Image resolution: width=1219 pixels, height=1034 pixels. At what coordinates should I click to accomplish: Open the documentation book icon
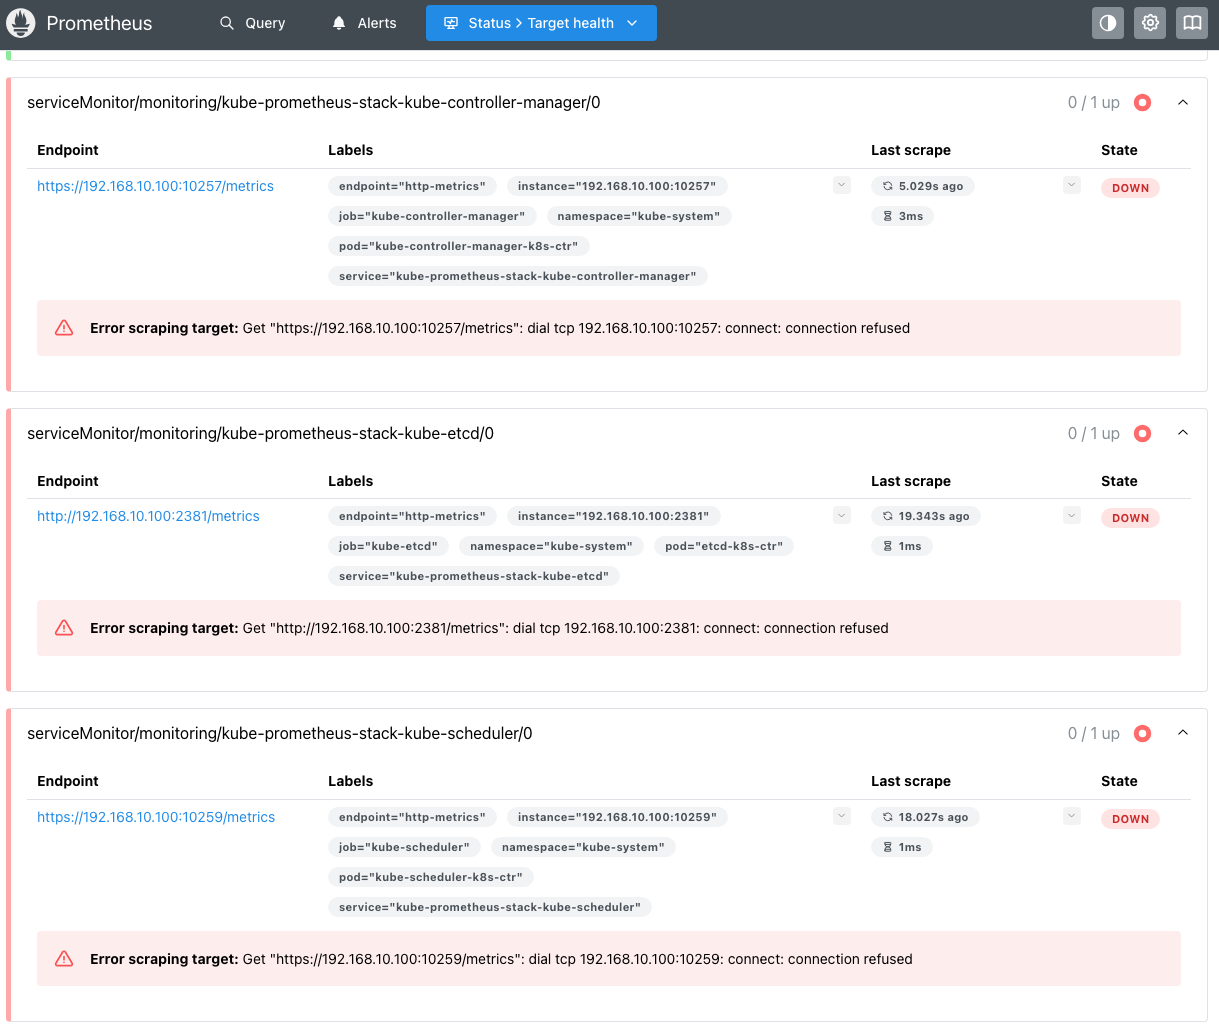(x=1192, y=23)
